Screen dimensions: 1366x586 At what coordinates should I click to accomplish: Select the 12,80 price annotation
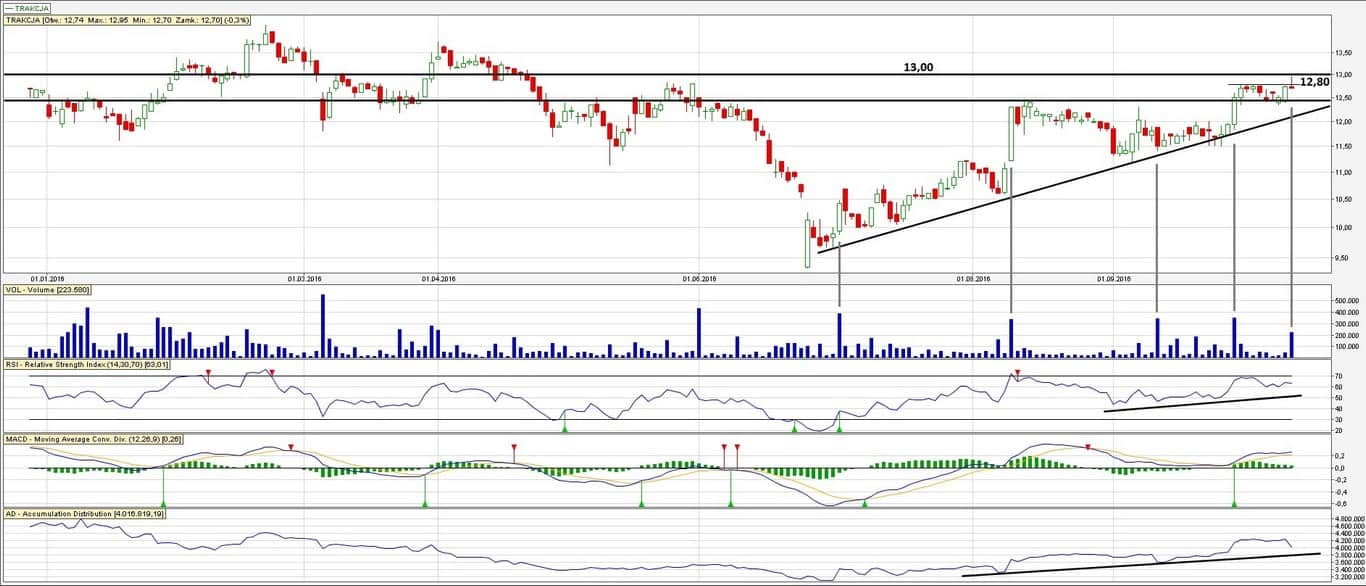click(x=1314, y=82)
